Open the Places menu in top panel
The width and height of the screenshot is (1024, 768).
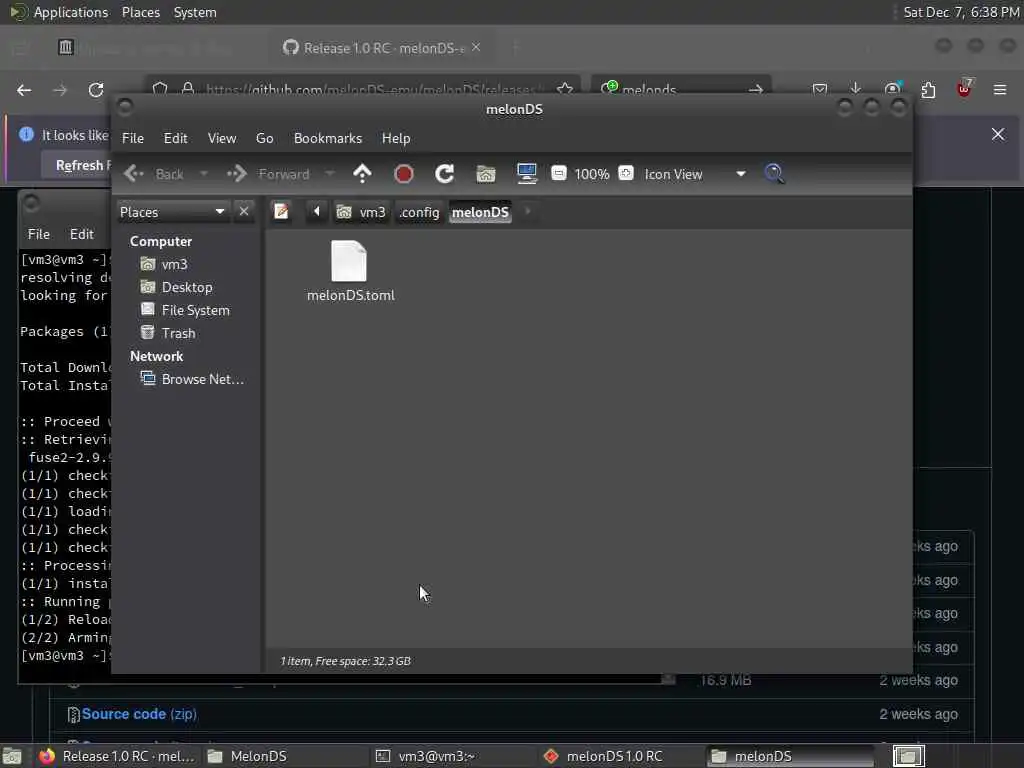[140, 12]
